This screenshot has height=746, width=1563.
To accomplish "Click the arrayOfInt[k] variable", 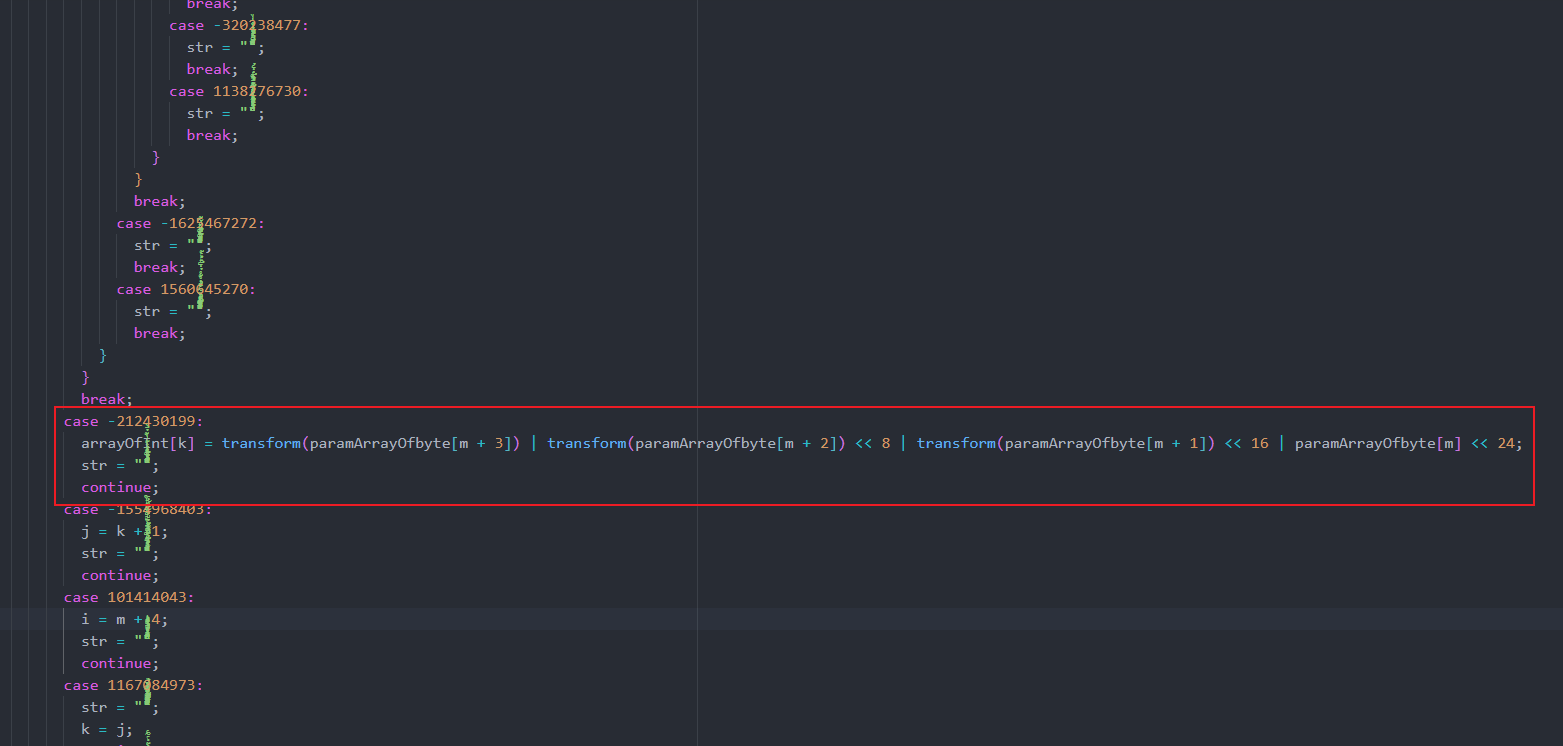I will pos(138,443).
